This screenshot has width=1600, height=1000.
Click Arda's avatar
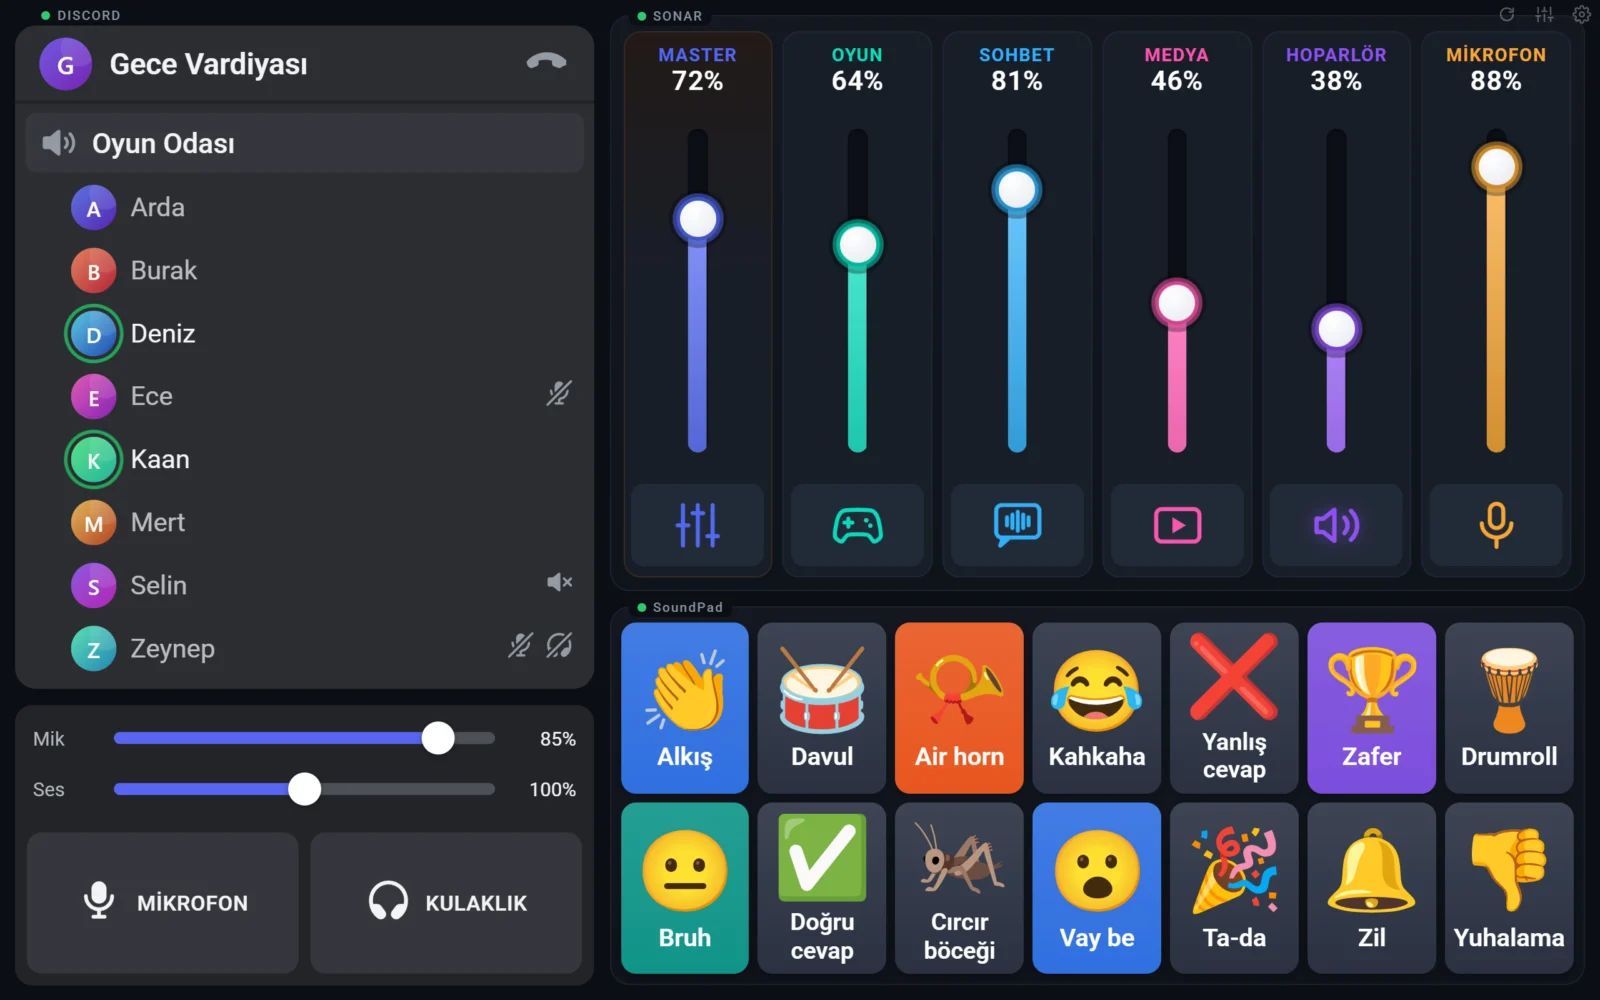tap(94, 208)
